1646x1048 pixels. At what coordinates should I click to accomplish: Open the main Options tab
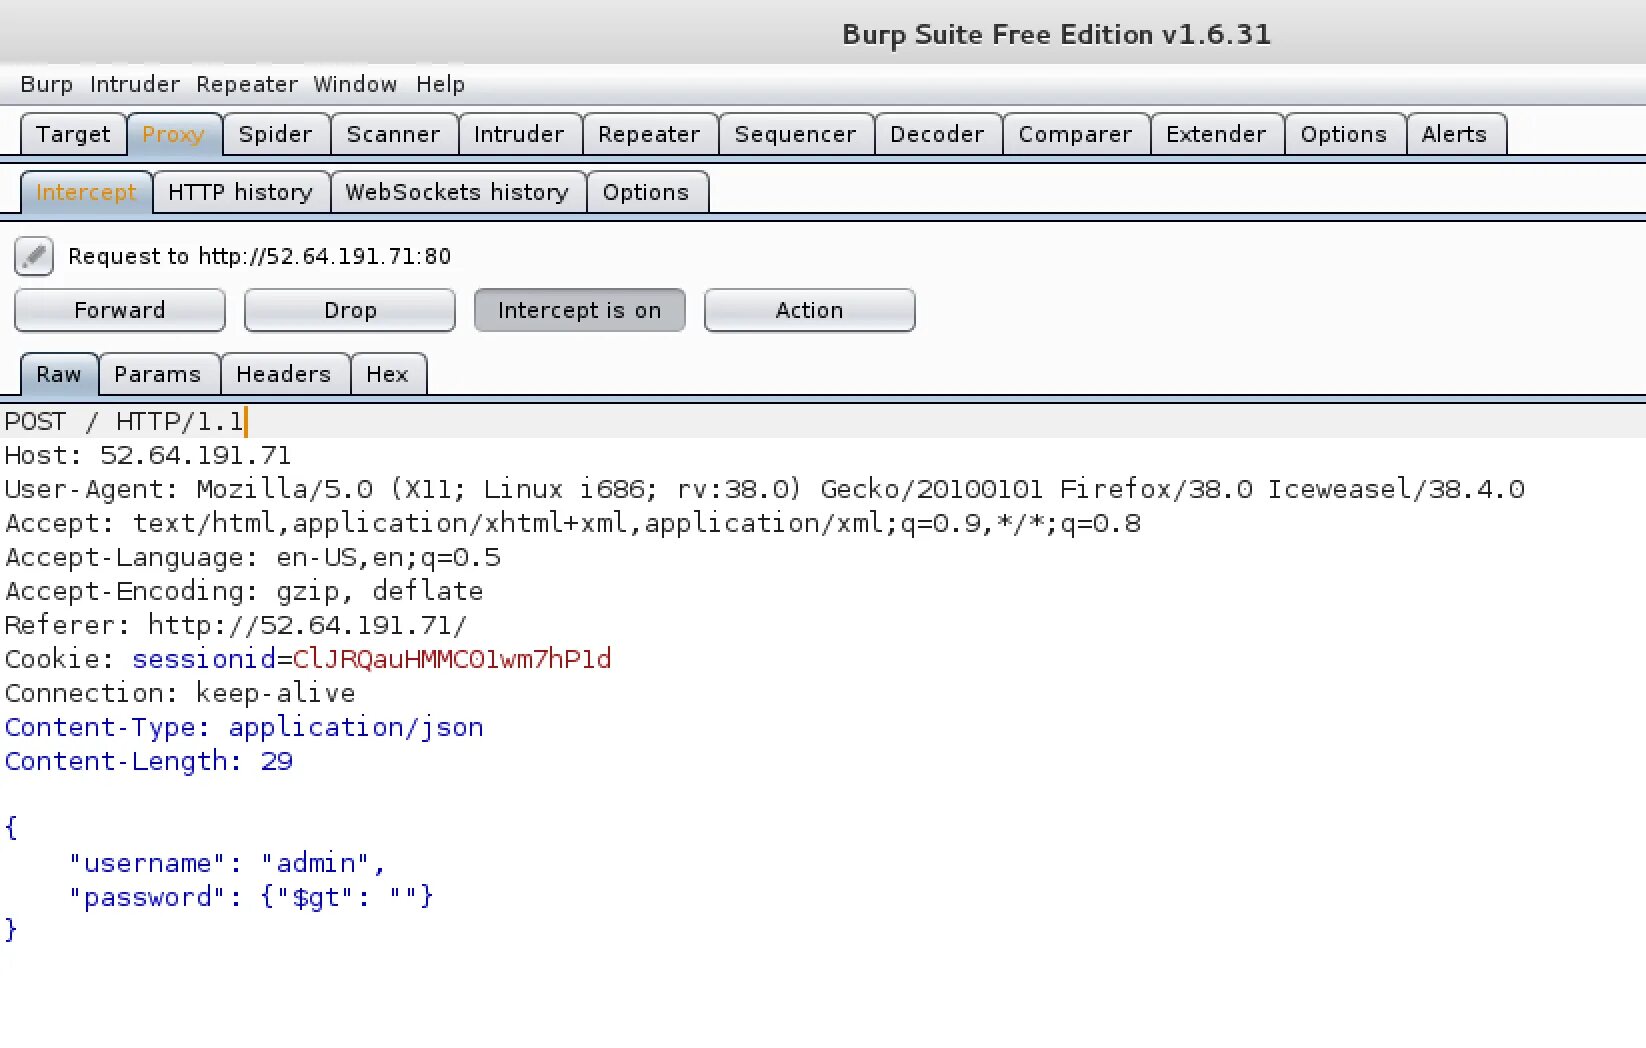click(x=1344, y=134)
